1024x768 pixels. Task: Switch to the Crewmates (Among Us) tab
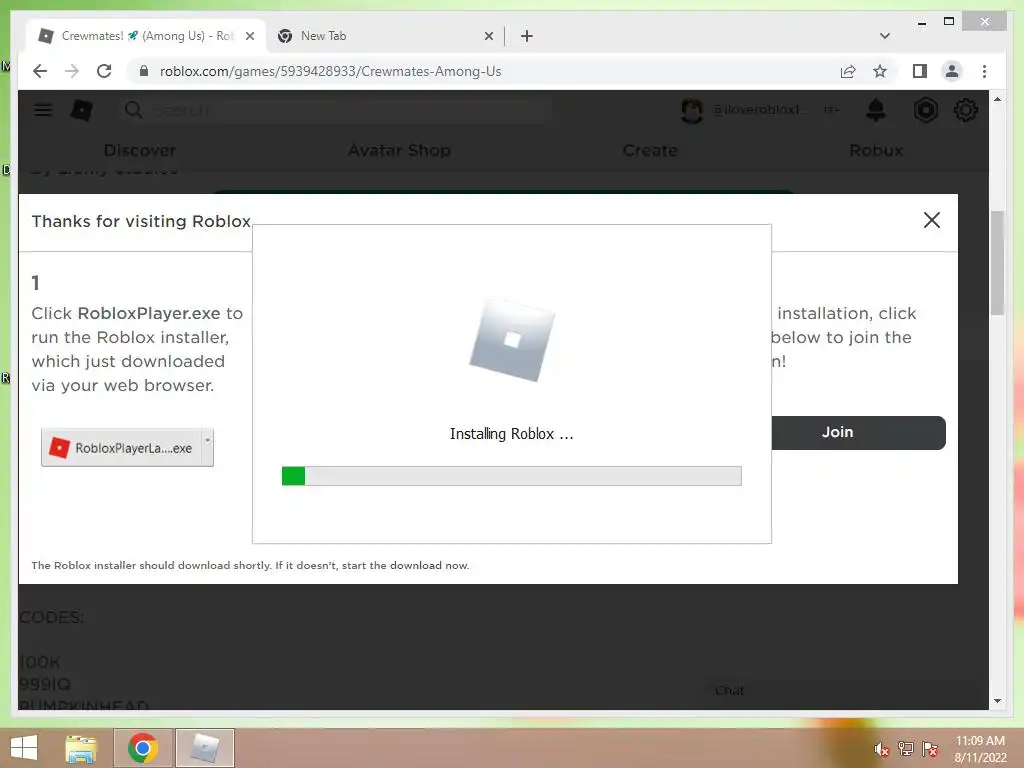(147, 36)
